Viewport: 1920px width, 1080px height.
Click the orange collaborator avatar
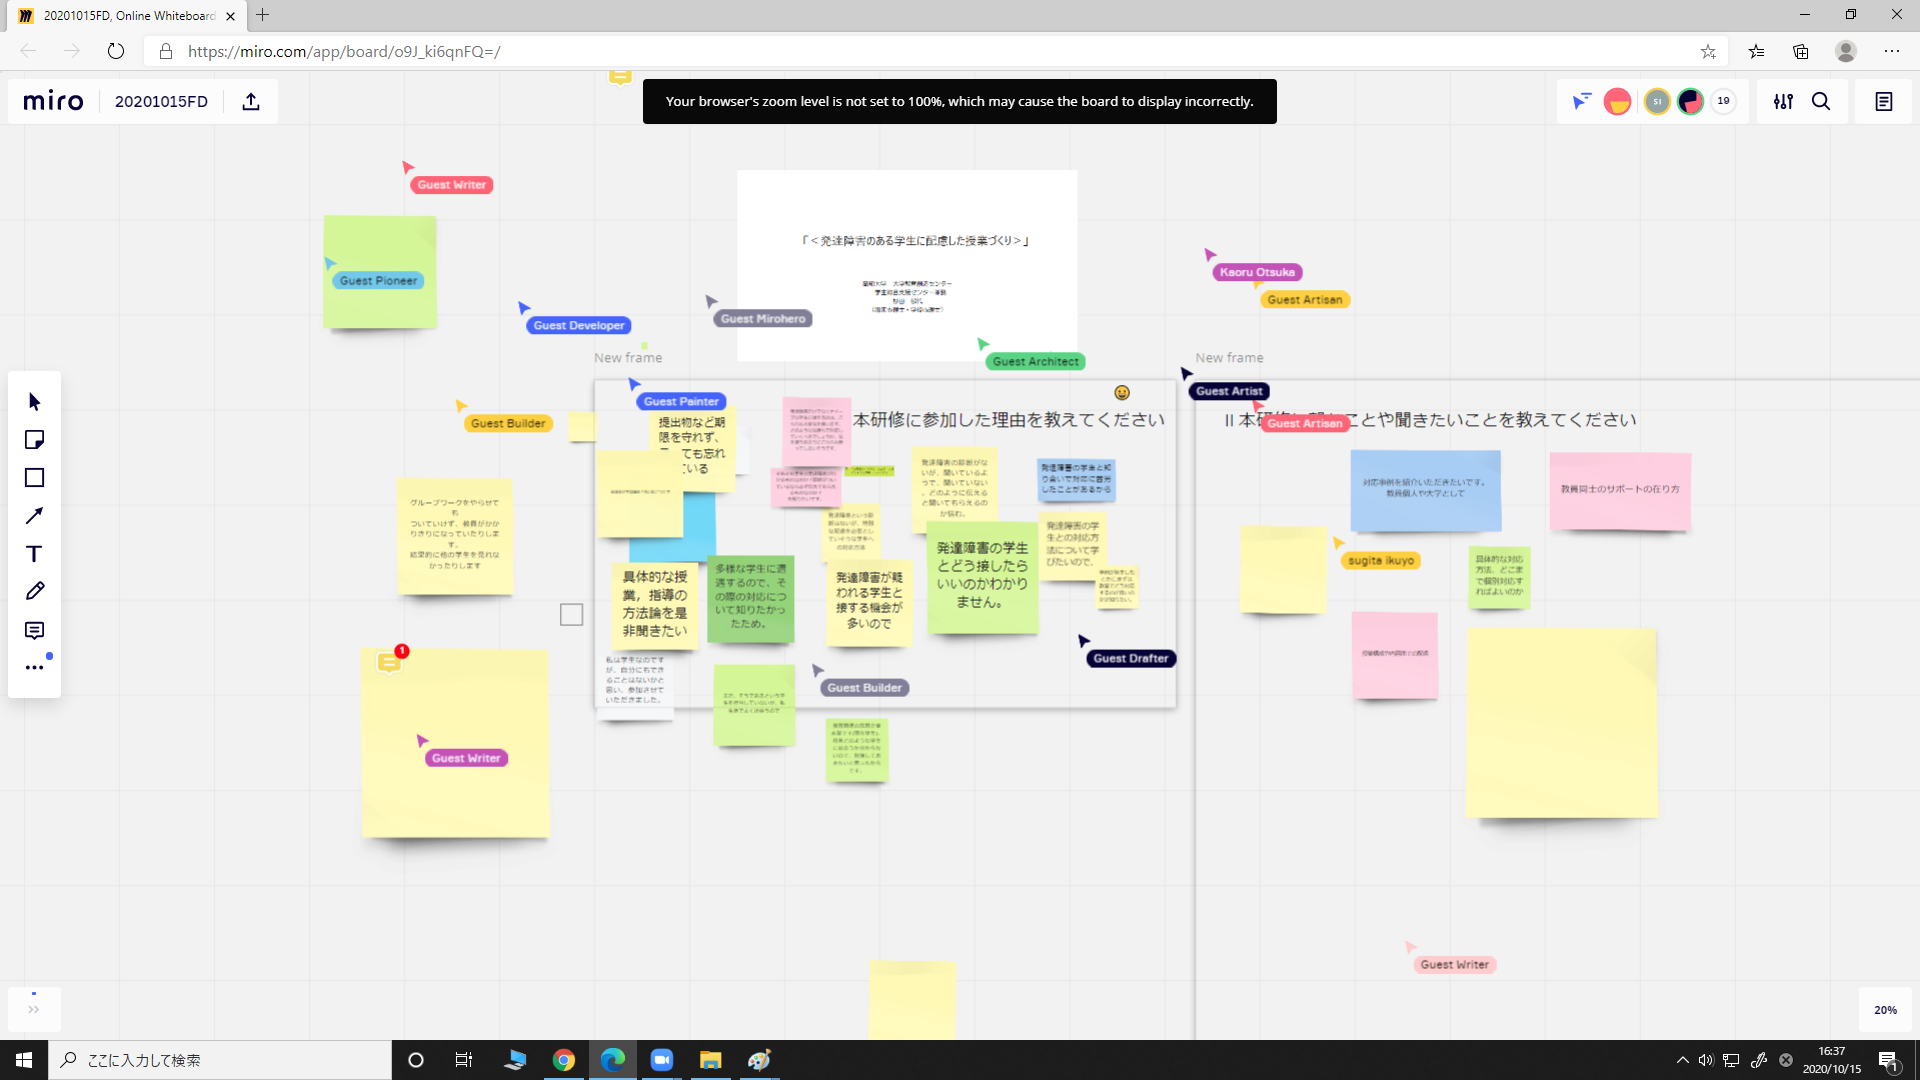pos(1617,101)
